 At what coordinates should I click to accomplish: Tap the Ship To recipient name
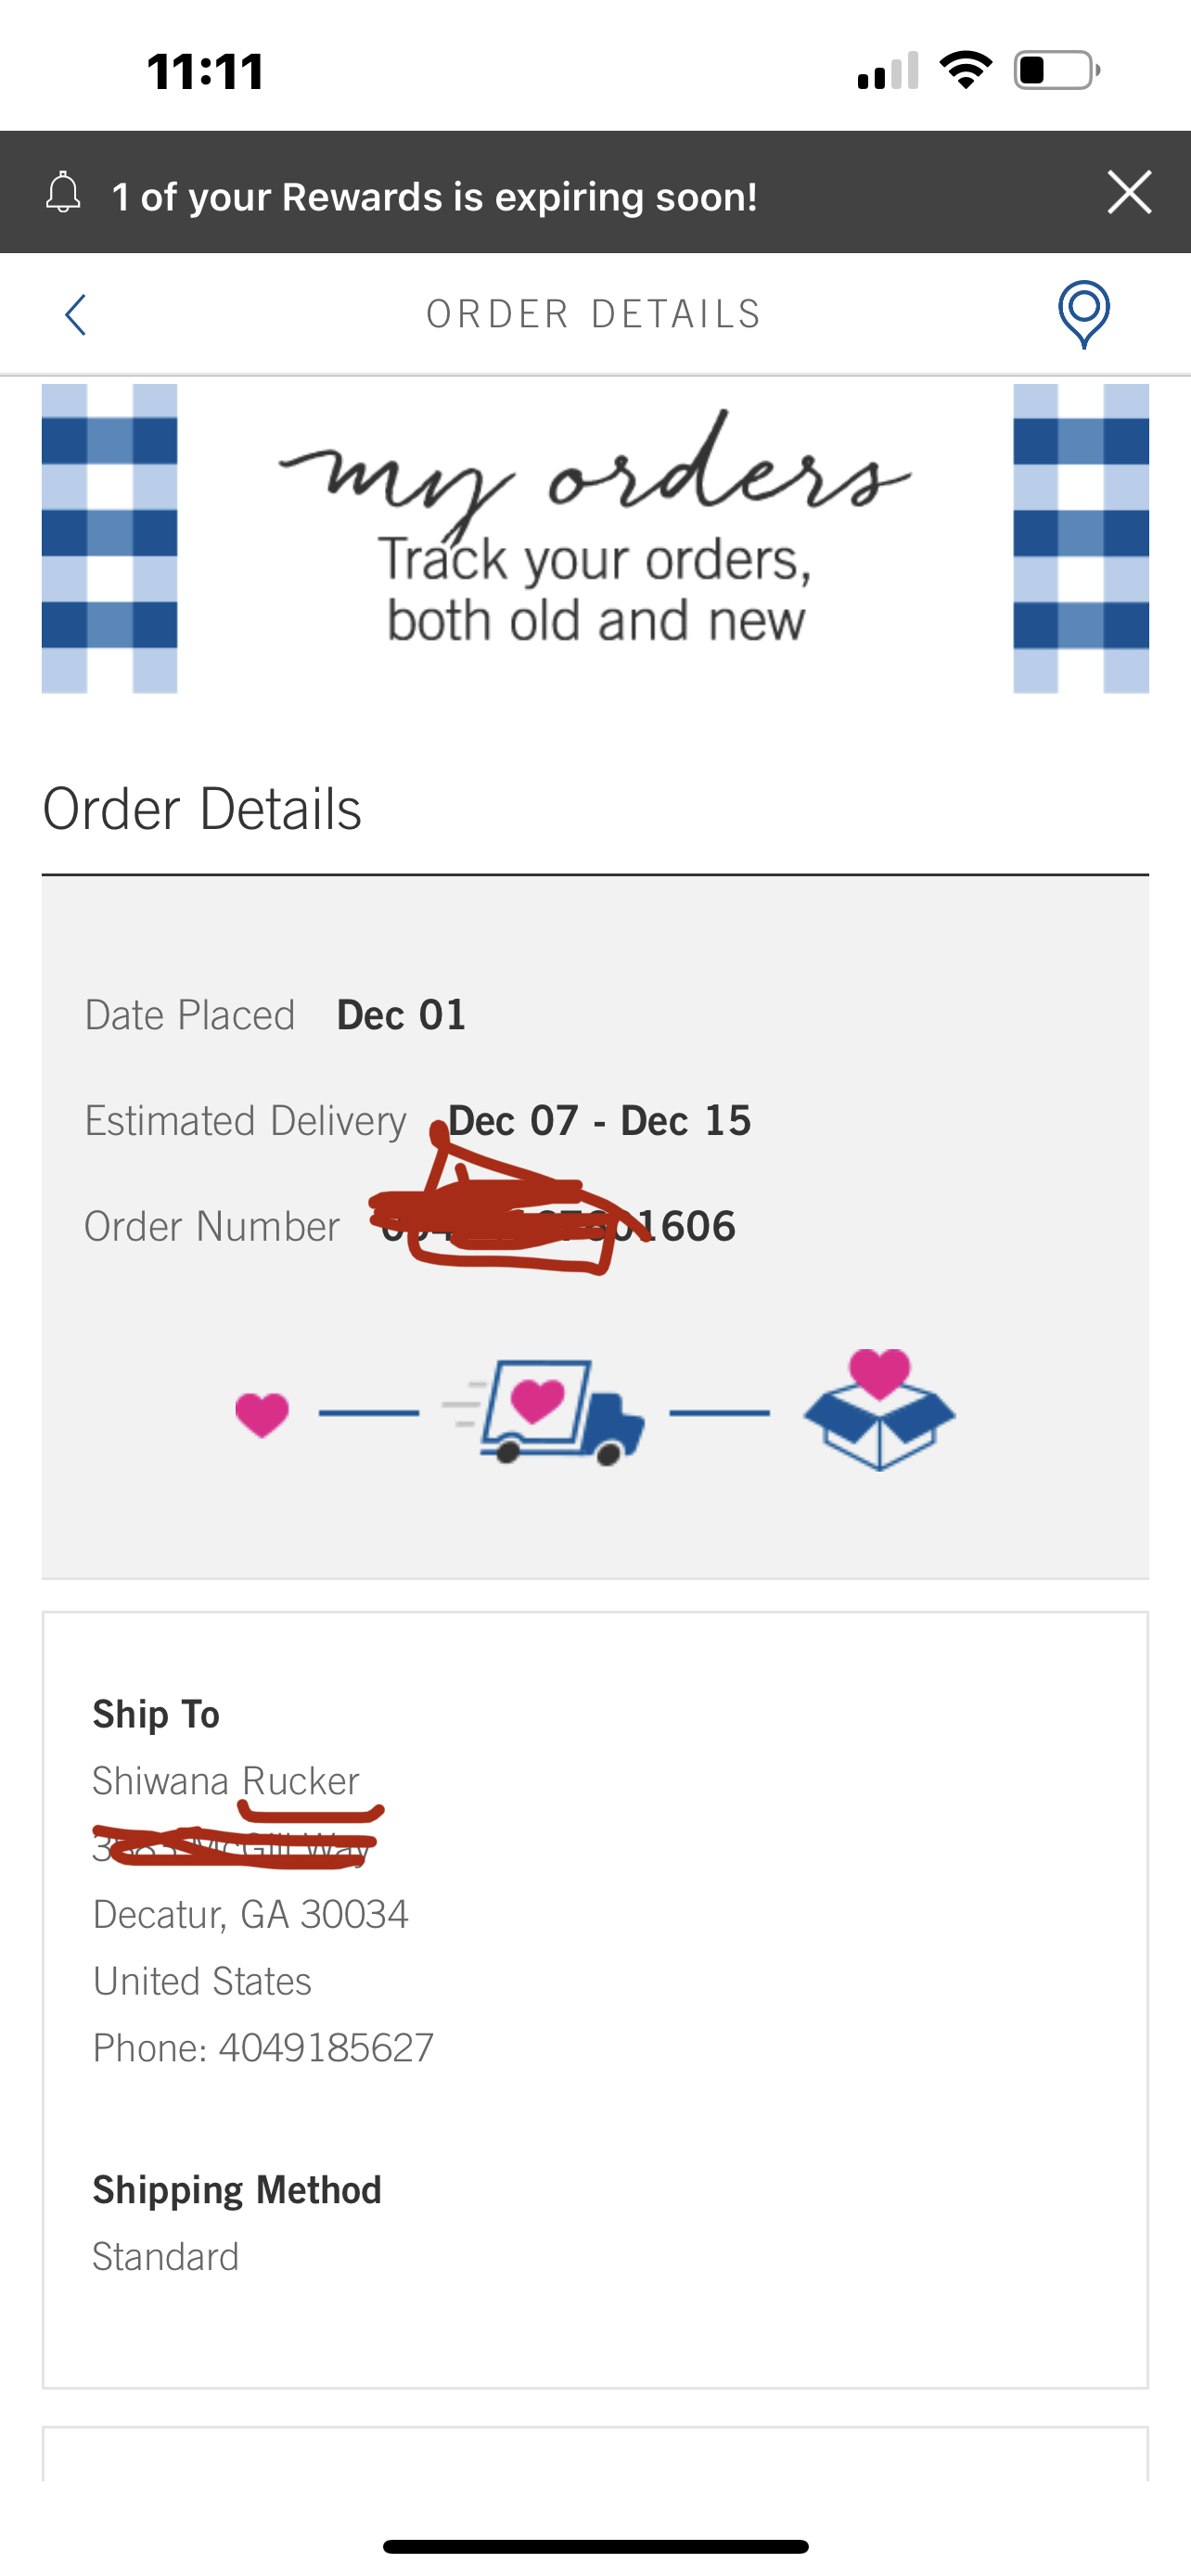click(x=226, y=1781)
